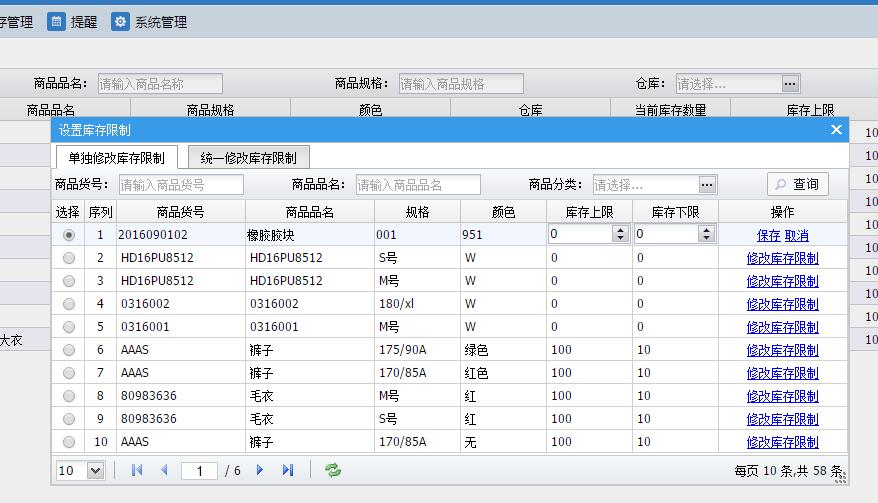The width and height of the screenshot is (878, 503).
Task: Jump to last page of results
Action: (x=288, y=470)
